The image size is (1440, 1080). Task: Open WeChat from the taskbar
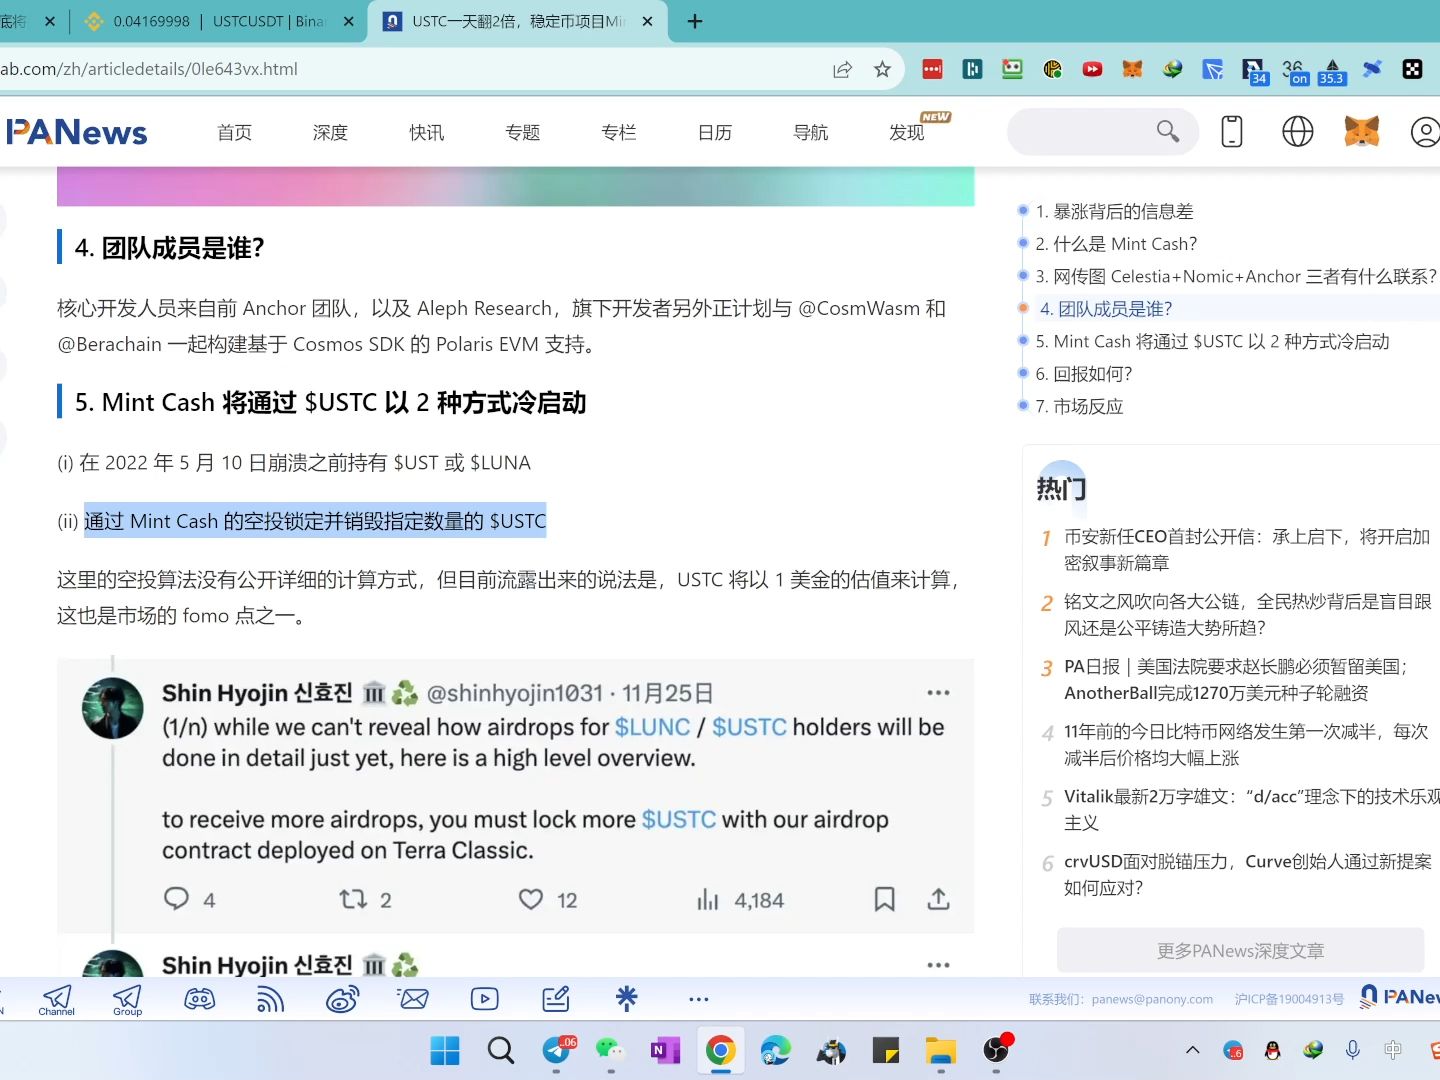[x=609, y=1050]
